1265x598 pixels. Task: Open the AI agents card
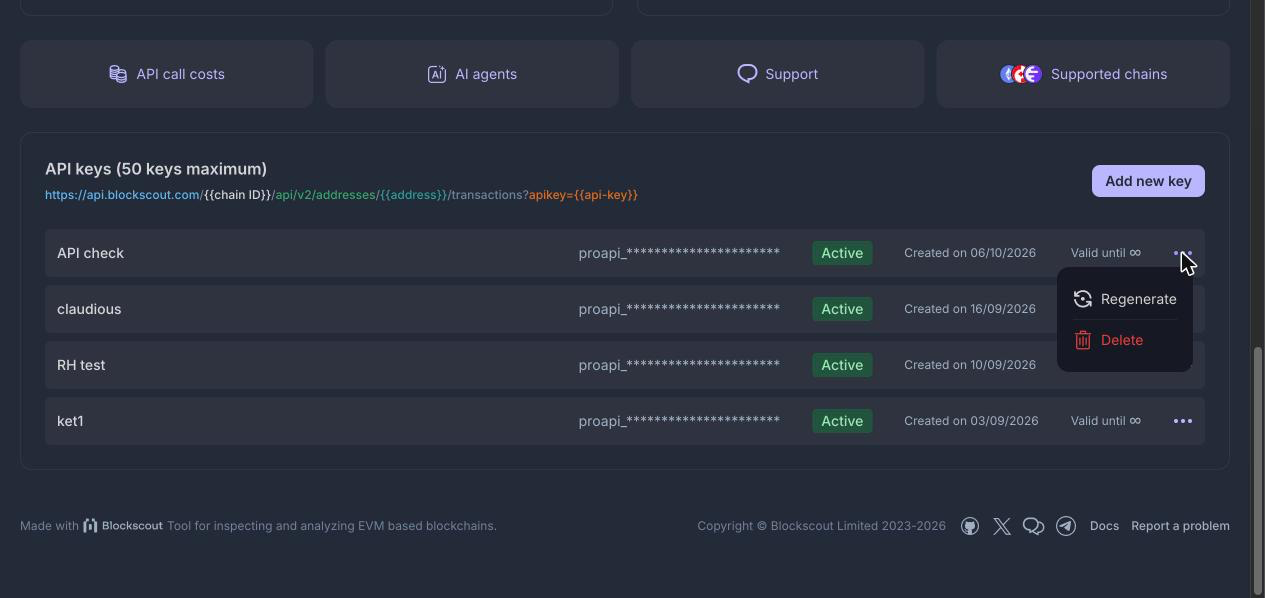point(472,74)
